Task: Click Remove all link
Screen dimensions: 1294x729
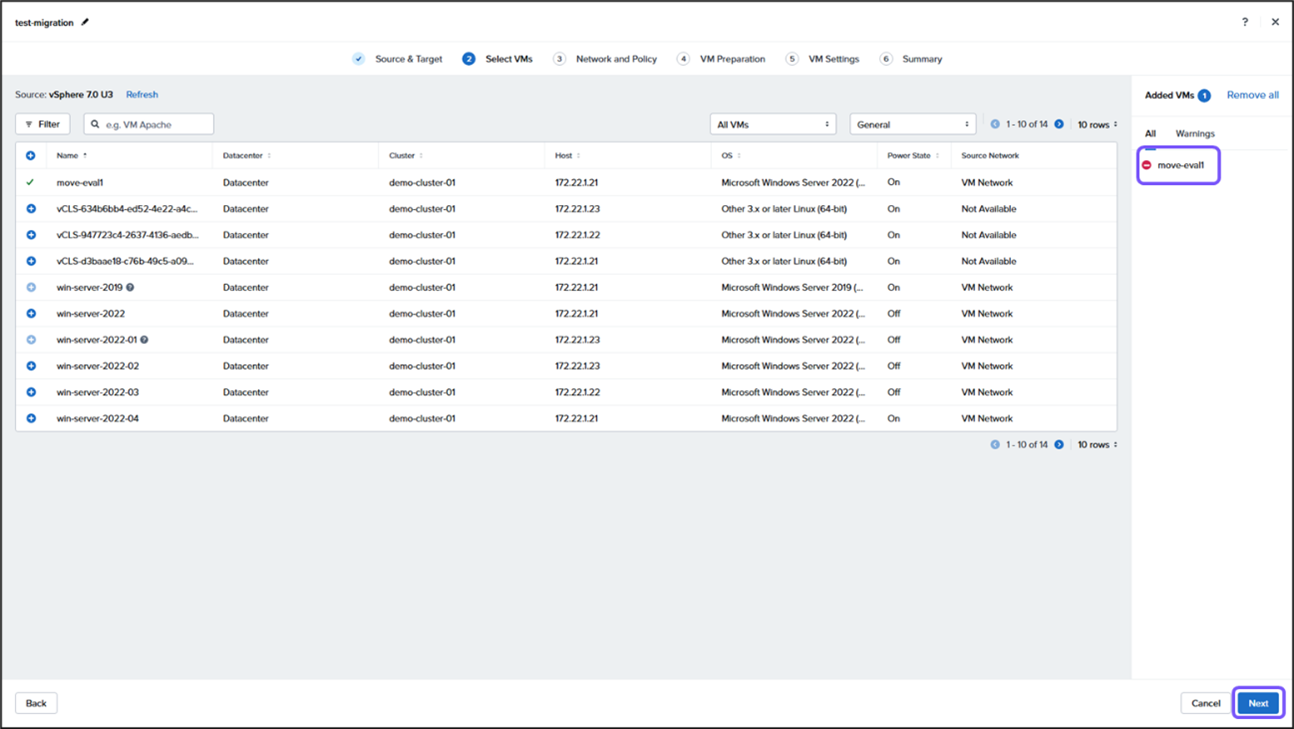Action: [x=1252, y=95]
